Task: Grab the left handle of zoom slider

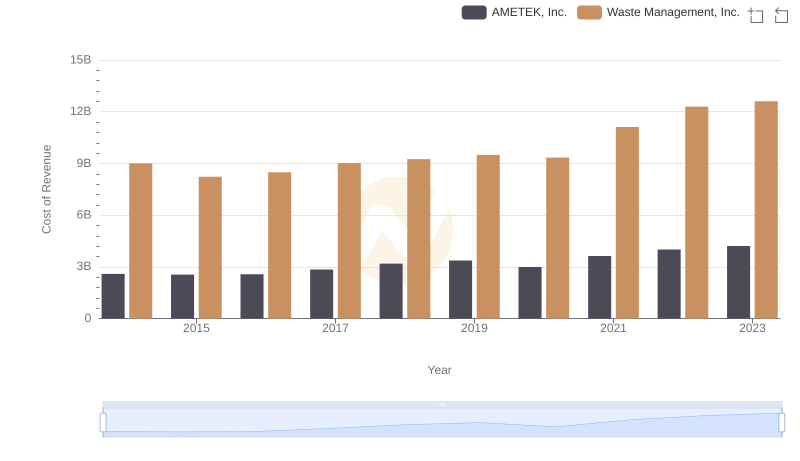Action: tap(103, 423)
